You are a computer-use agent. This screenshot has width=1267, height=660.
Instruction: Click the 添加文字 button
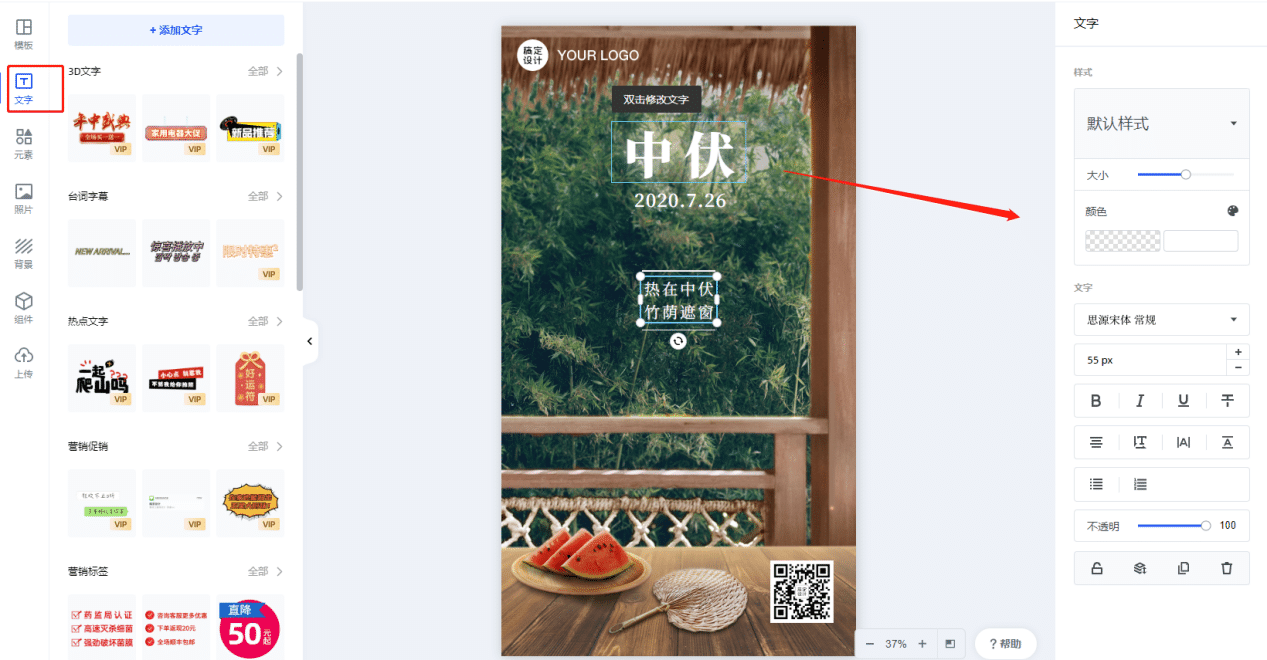[176, 30]
